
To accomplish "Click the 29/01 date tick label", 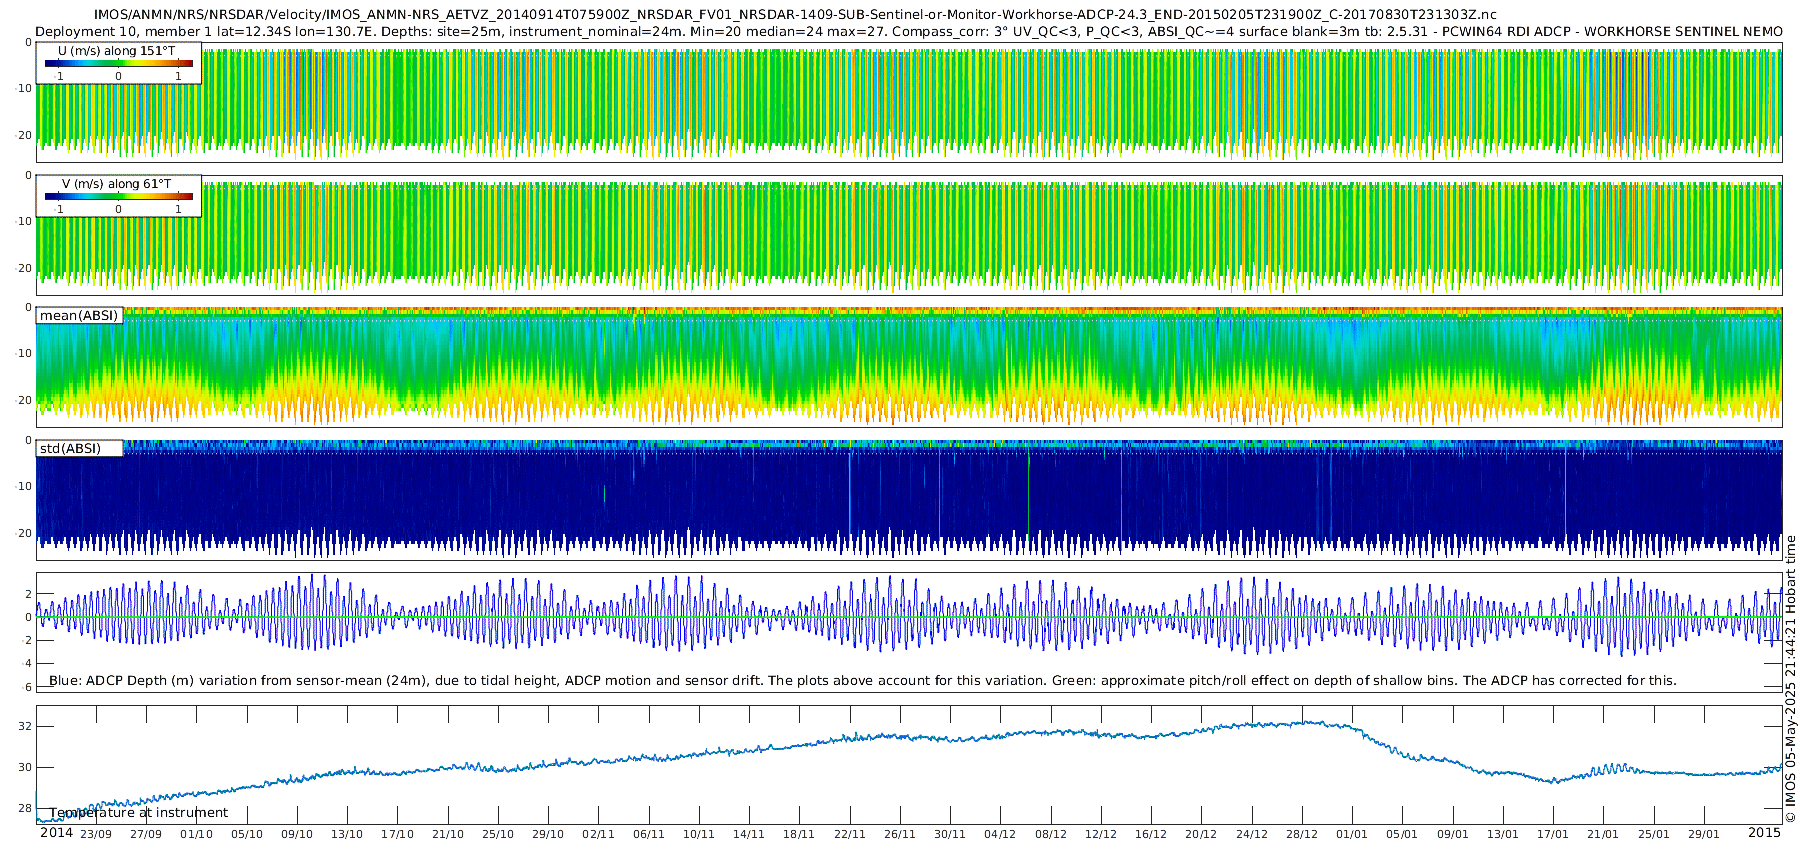I will [x=1704, y=835].
